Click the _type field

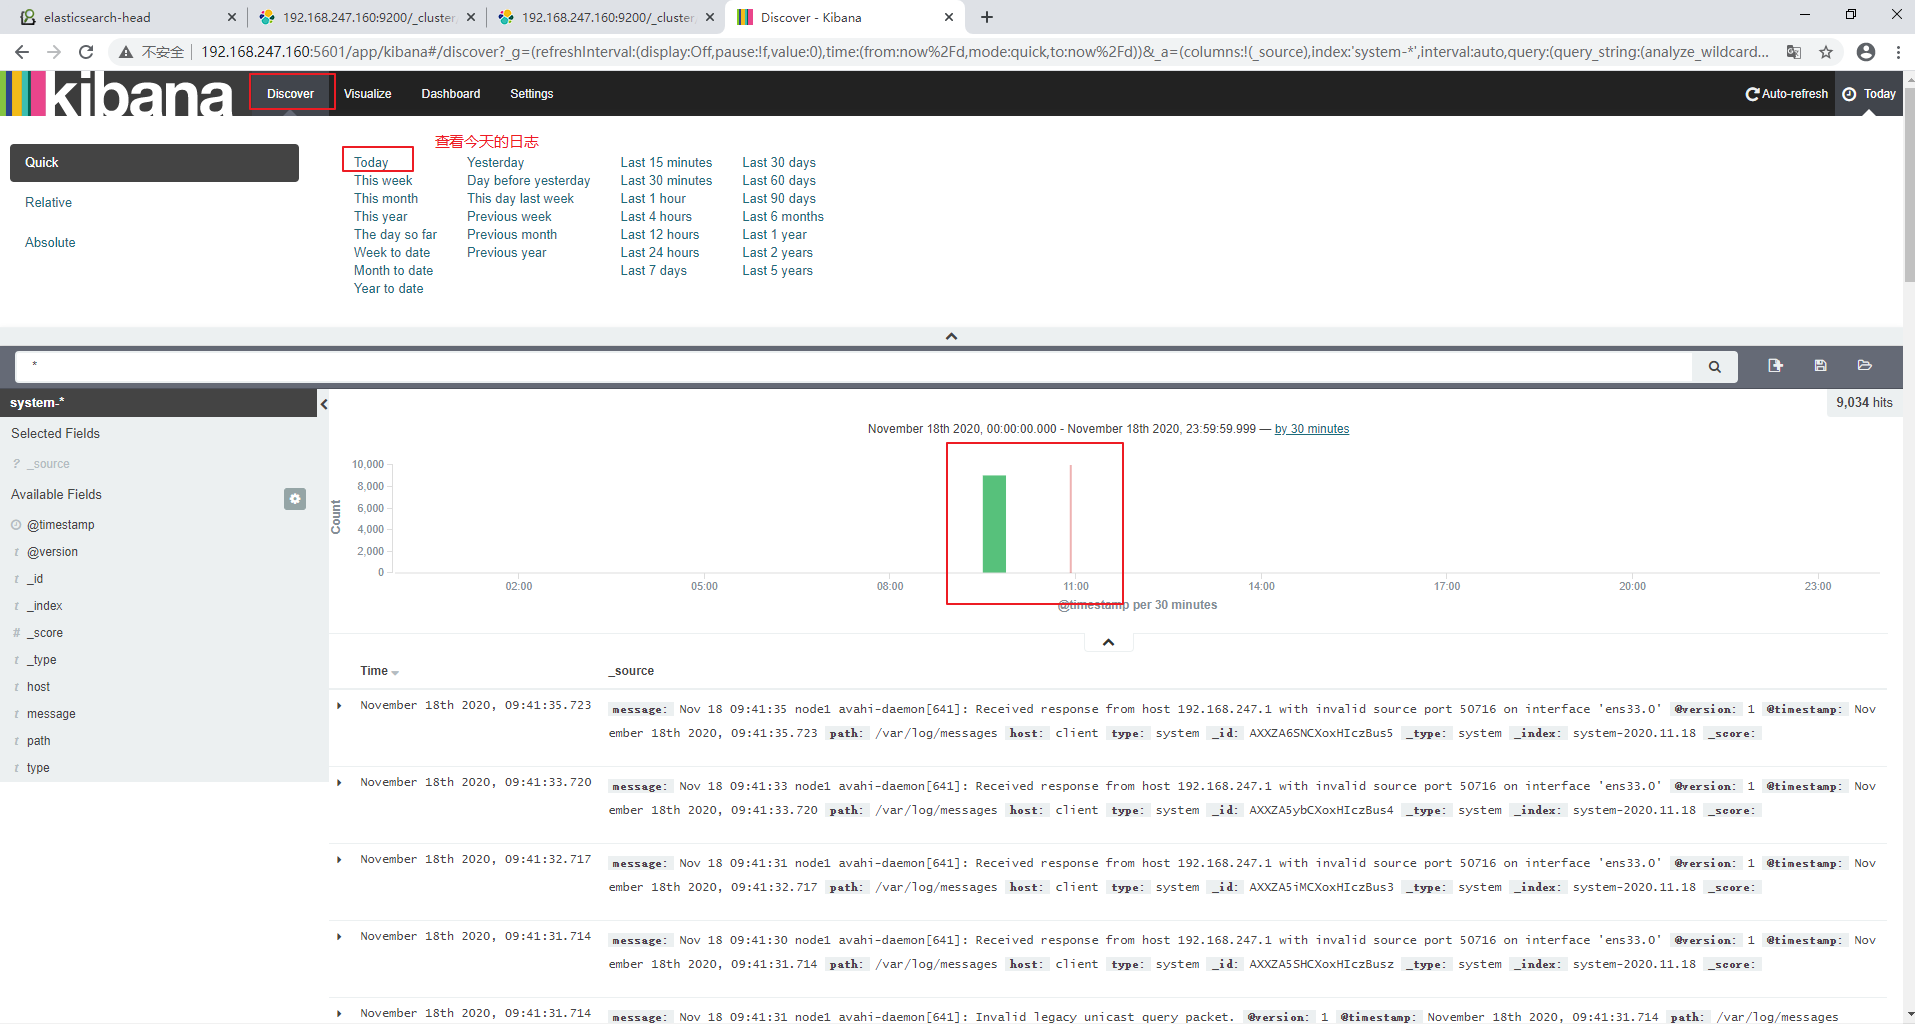tap(42, 660)
